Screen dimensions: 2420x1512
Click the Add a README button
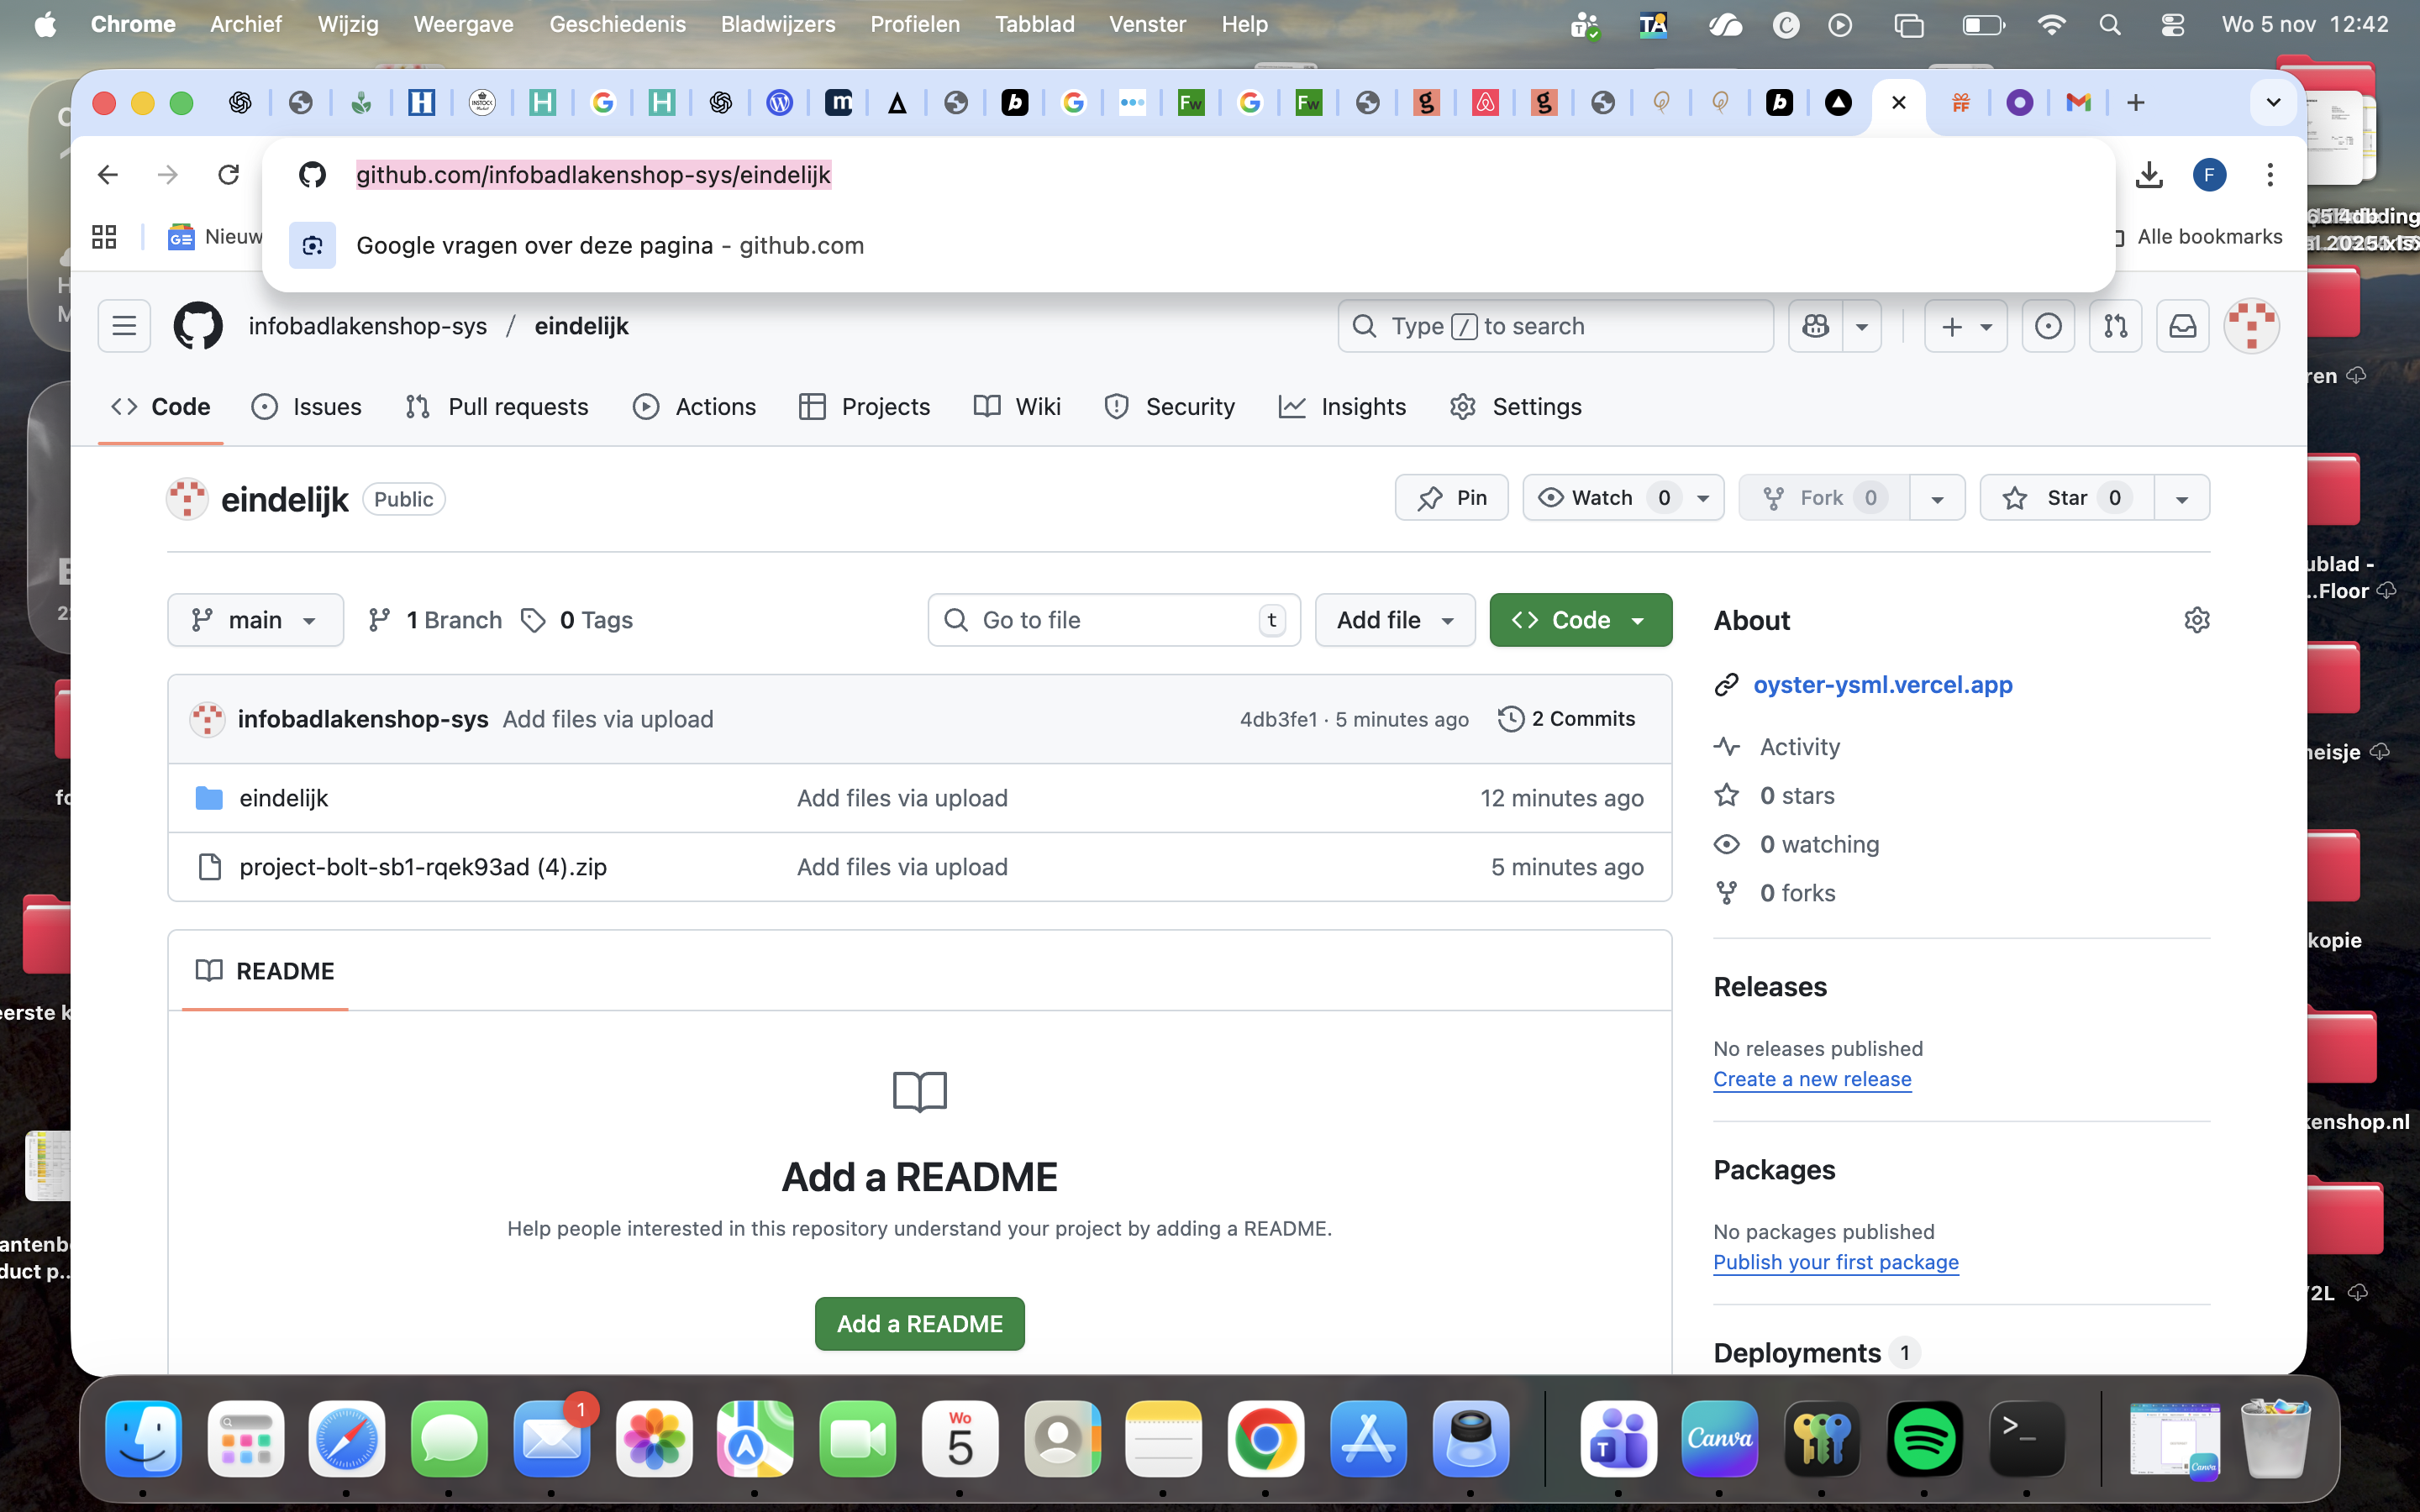[x=919, y=1323]
